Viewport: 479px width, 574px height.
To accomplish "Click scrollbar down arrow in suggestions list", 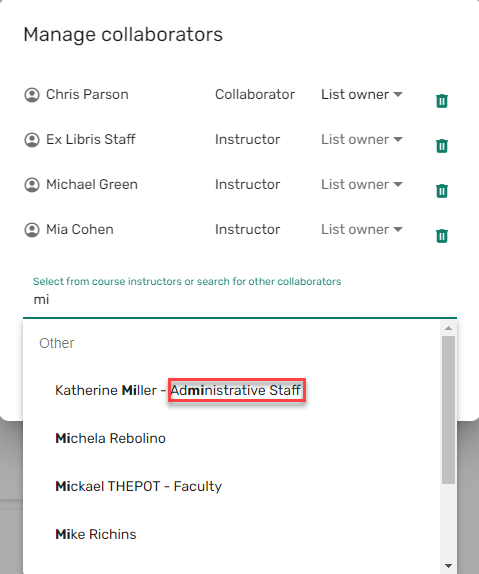I will tap(449, 566).
